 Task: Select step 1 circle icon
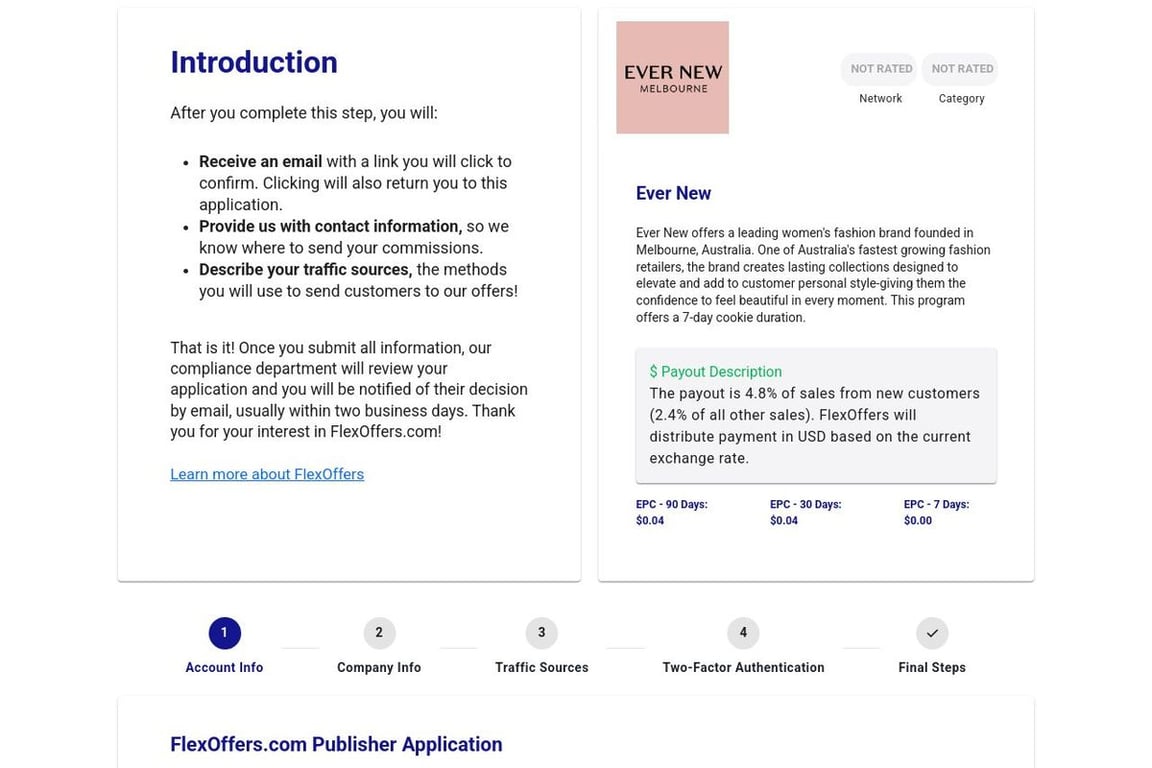point(224,633)
